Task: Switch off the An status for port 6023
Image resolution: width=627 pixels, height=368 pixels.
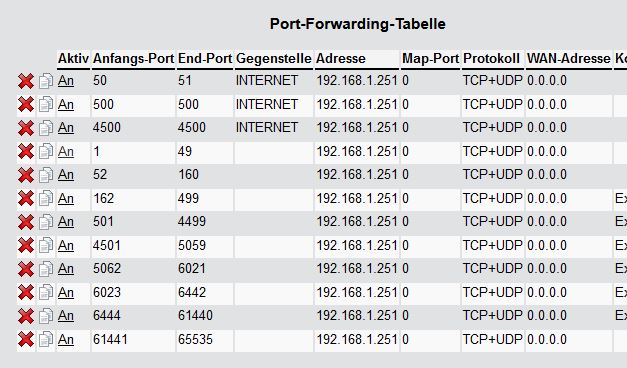Action: [x=66, y=292]
